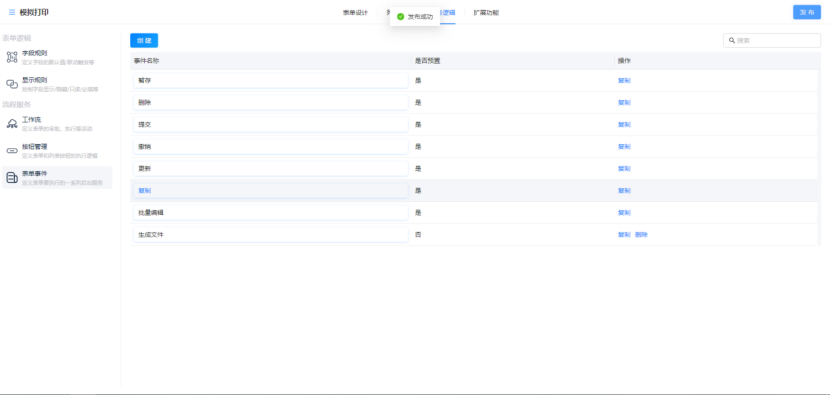Click the 提交 event name field
The height and width of the screenshot is (395, 830).
pyautogui.click(x=270, y=124)
